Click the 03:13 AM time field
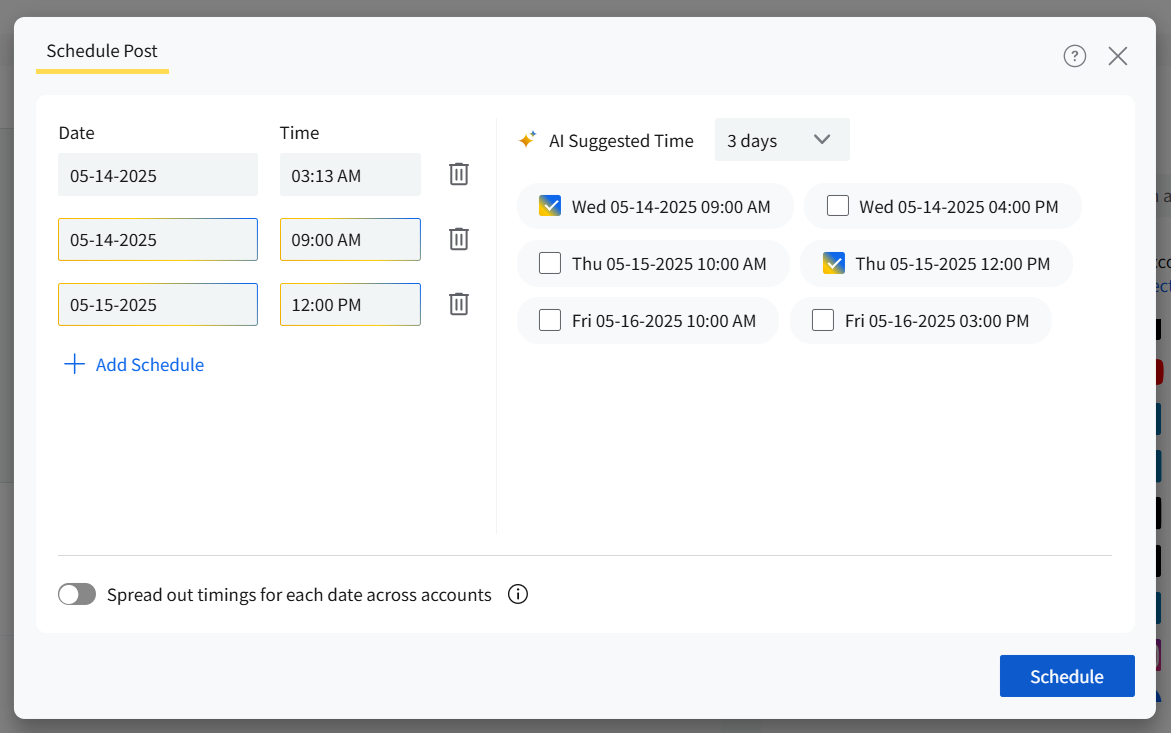Image resolution: width=1171 pixels, height=733 pixels. (349, 175)
